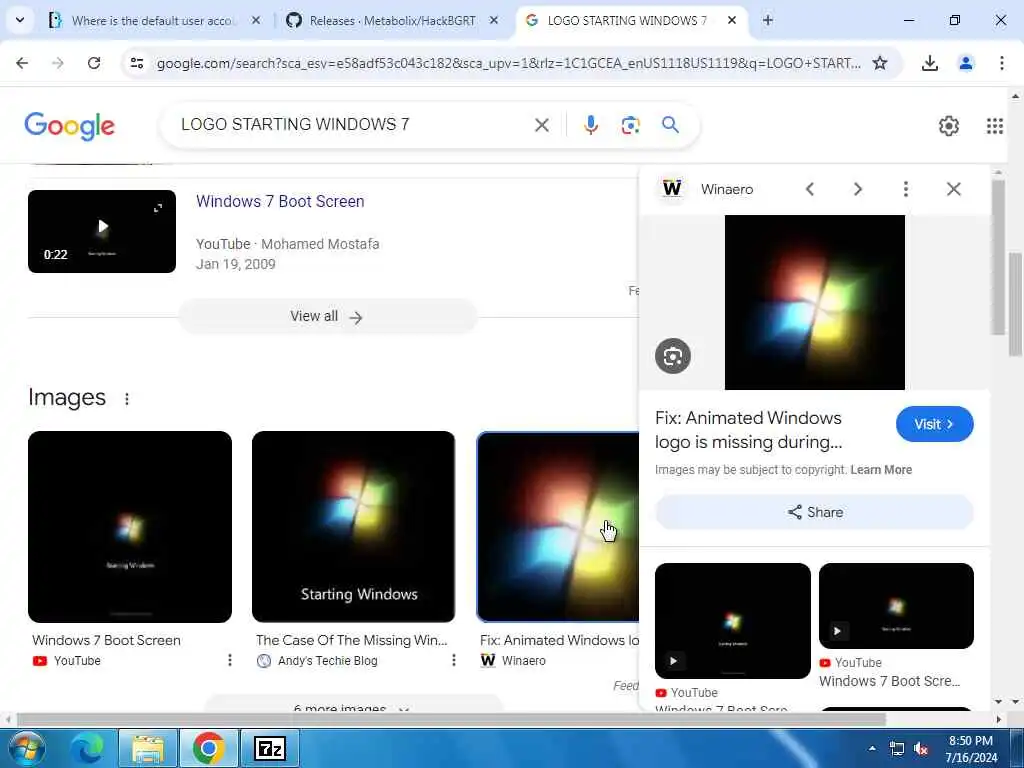Open the Windows Start menu orb
This screenshot has width=1024, height=768.
27,748
